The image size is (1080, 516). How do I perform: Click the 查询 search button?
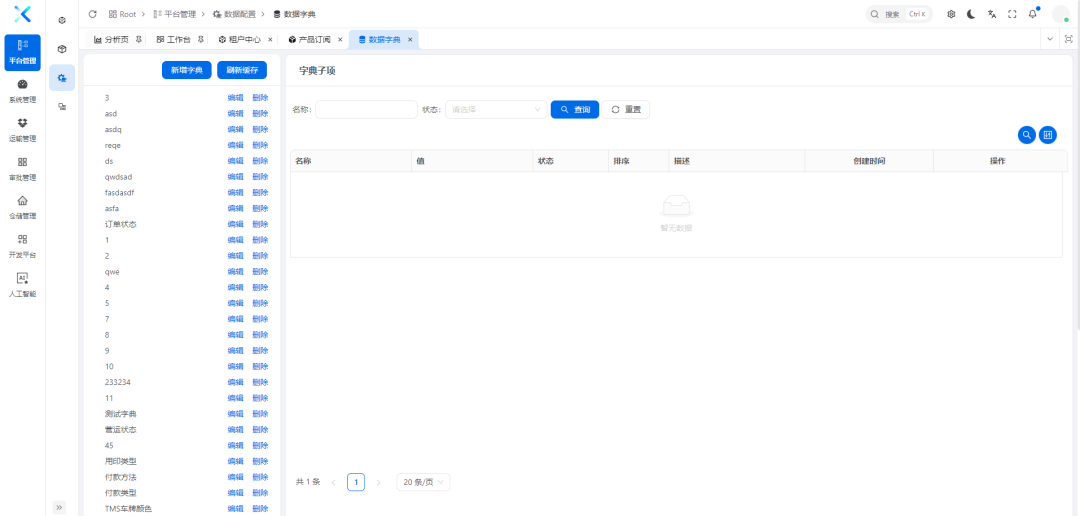click(574, 109)
